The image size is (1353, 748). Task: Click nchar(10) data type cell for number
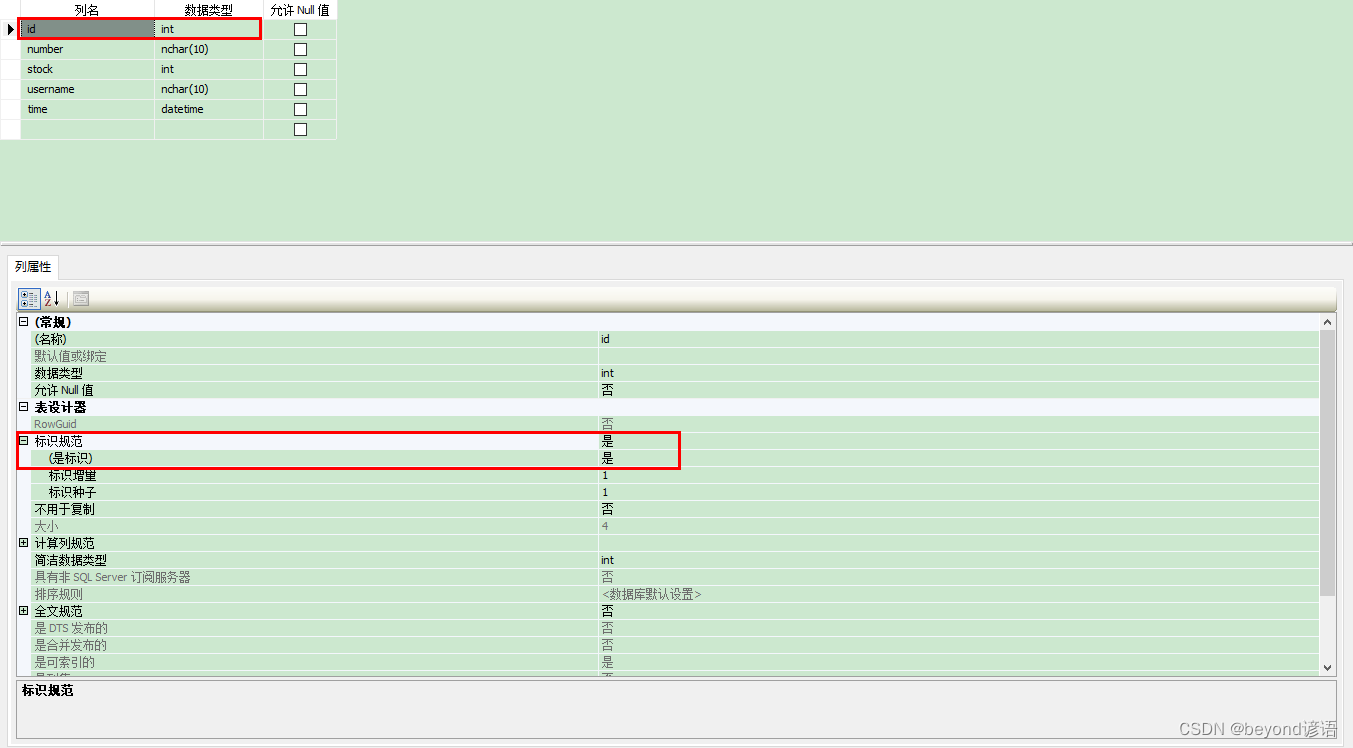coord(209,49)
